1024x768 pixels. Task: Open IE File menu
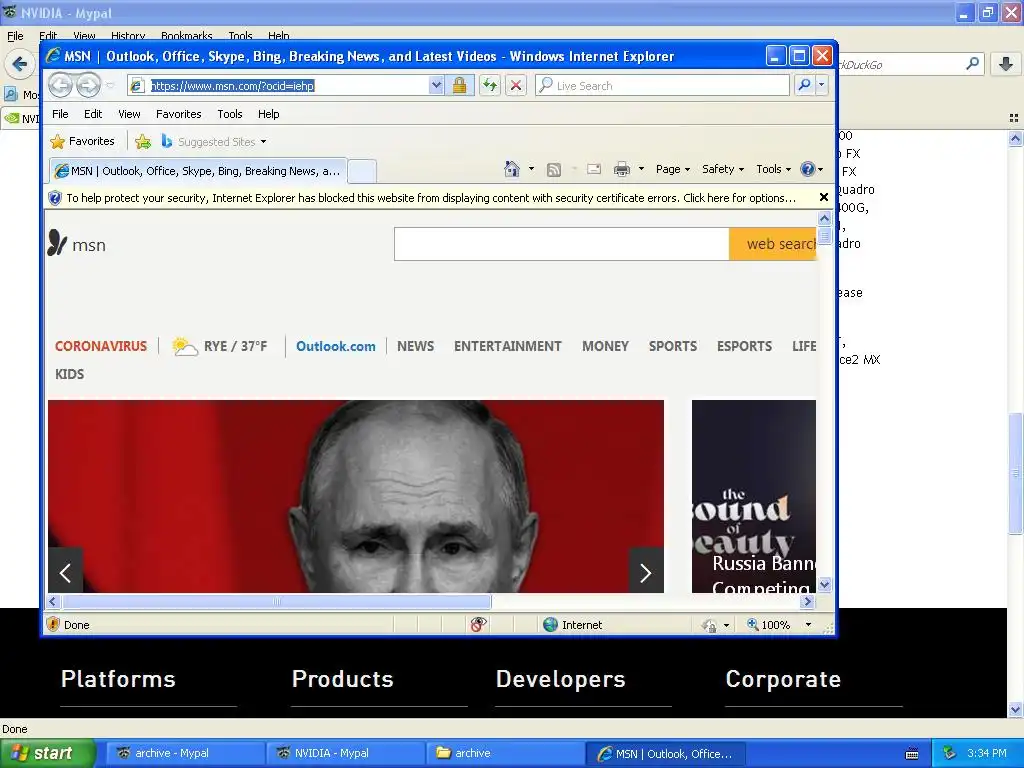(60, 114)
